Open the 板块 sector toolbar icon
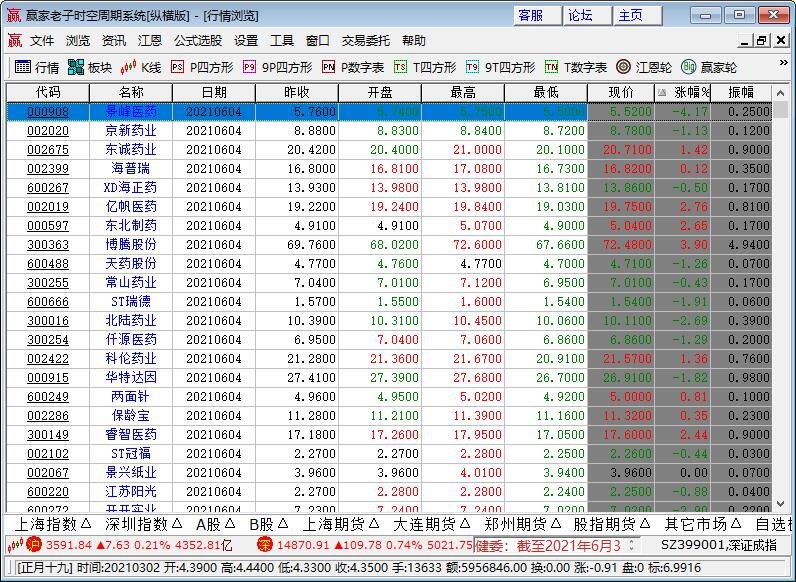The width and height of the screenshot is (796, 582). click(89, 67)
